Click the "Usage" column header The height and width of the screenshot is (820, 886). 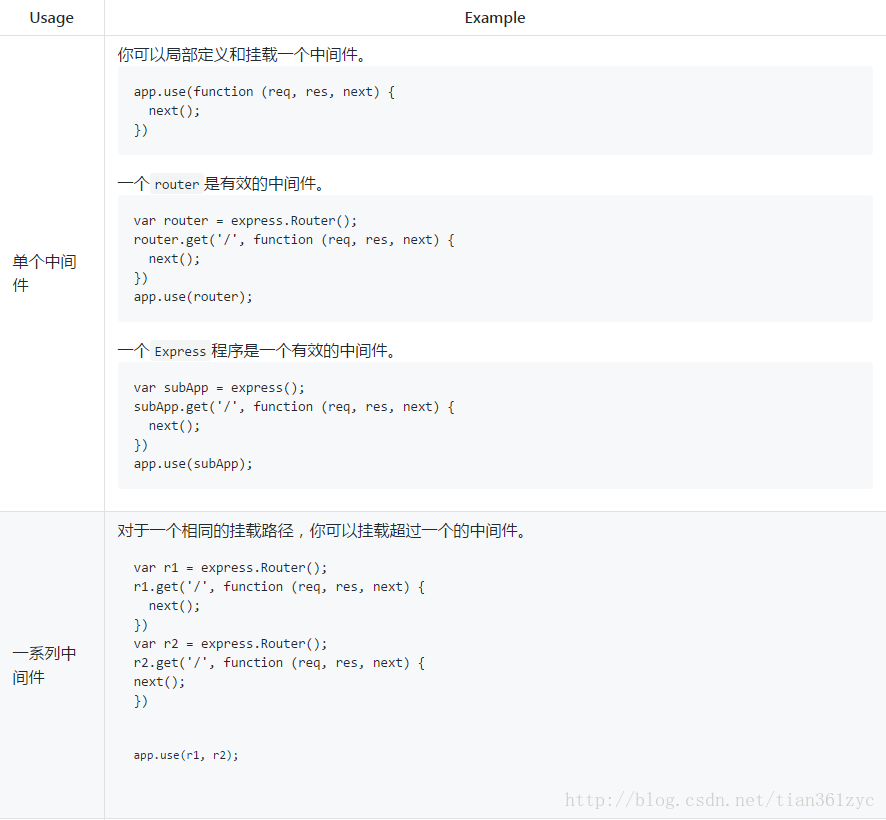[51, 18]
